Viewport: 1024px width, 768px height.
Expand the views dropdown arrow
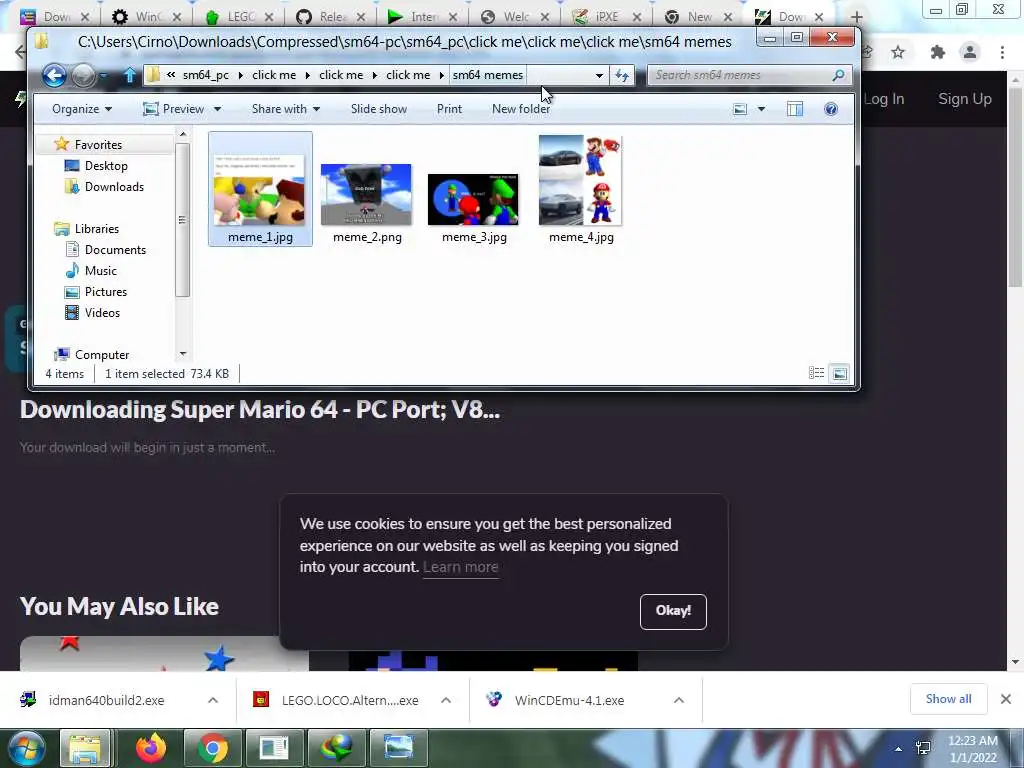(761, 109)
